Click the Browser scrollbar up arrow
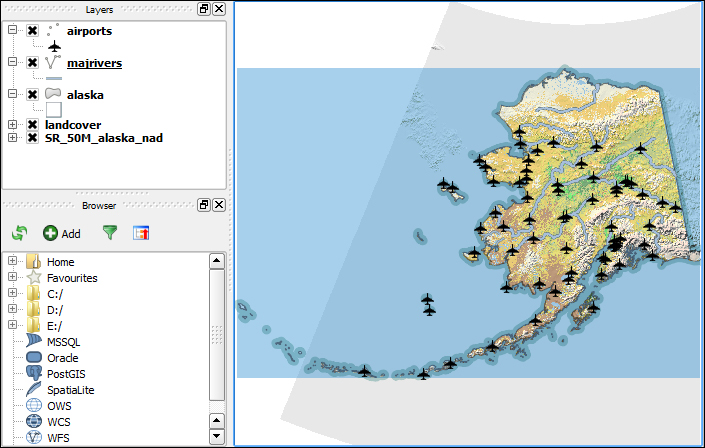 coord(216,261)
